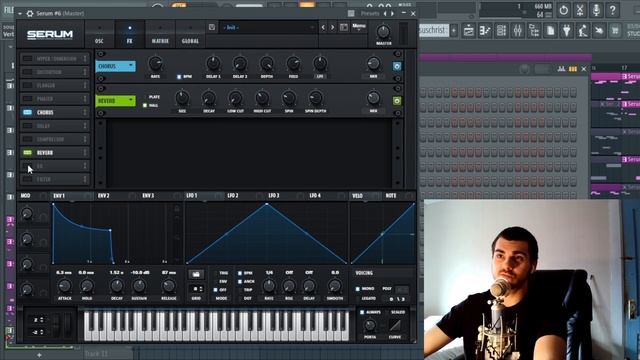Open FL Studio browser icon
Viewport: 640px width, 360px height.
coord(534,31)
